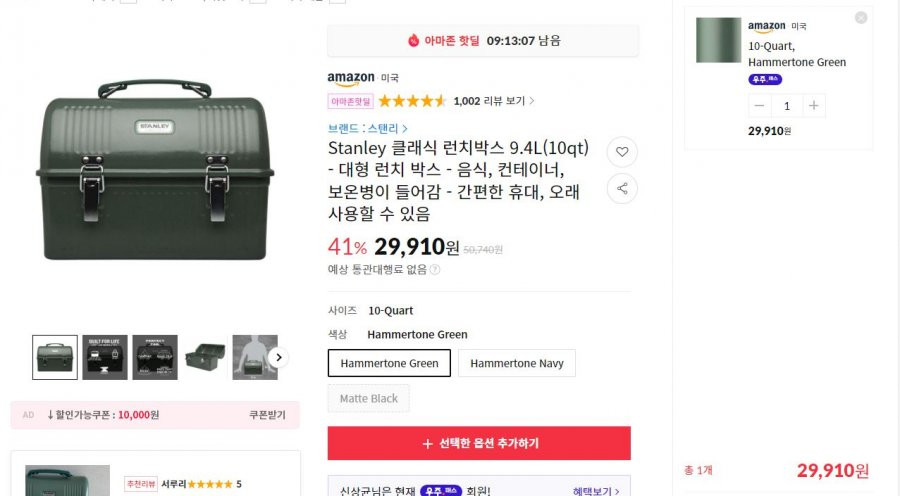The image size is (900, 496).
Task: Show next thumbnails with arrow button
Action: [x=279, y=358]
